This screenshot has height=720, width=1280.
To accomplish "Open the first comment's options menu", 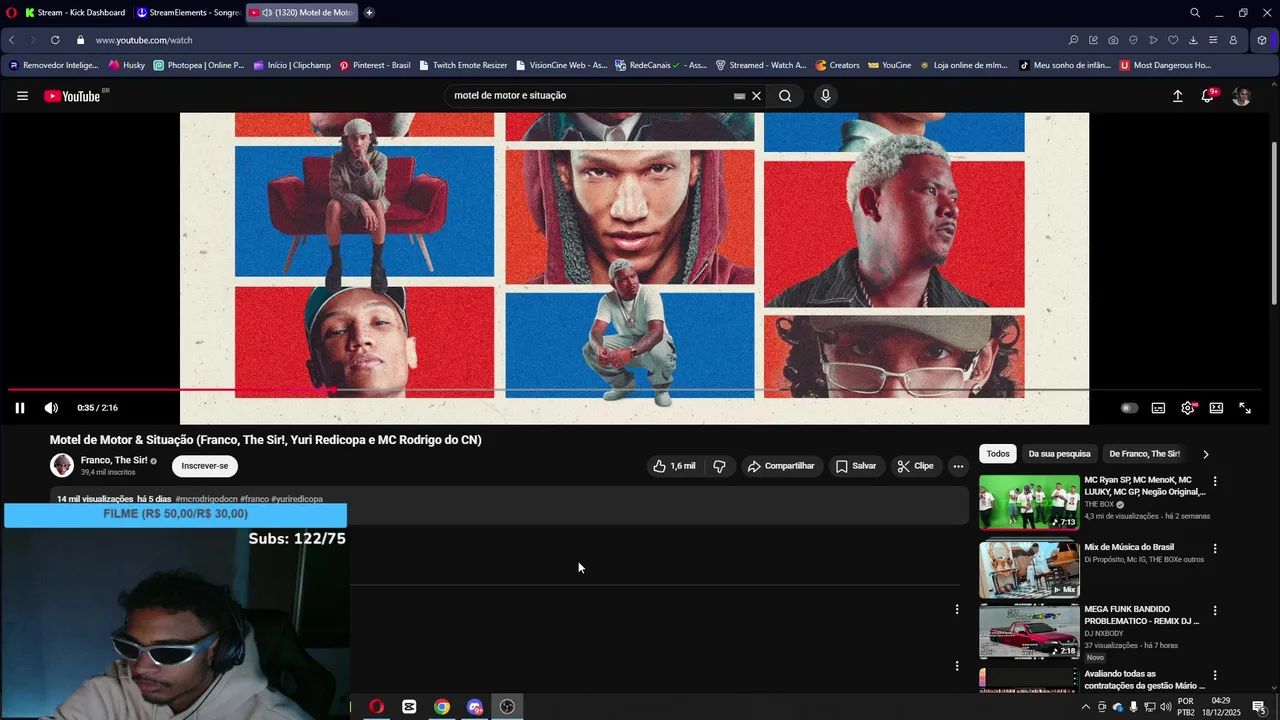I will click(x=956, y=609).
